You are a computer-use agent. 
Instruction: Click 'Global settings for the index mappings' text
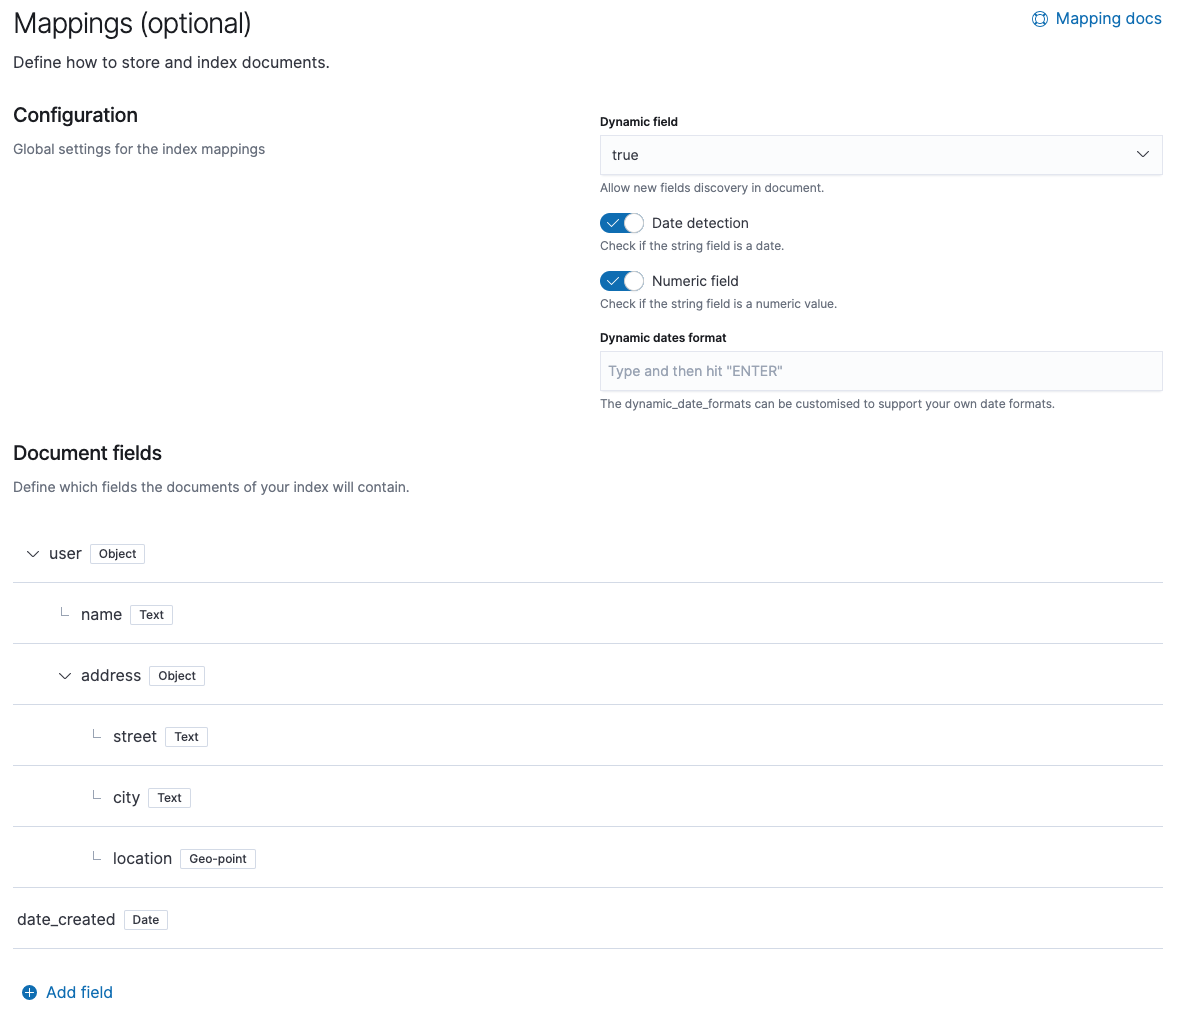point(139,149)
